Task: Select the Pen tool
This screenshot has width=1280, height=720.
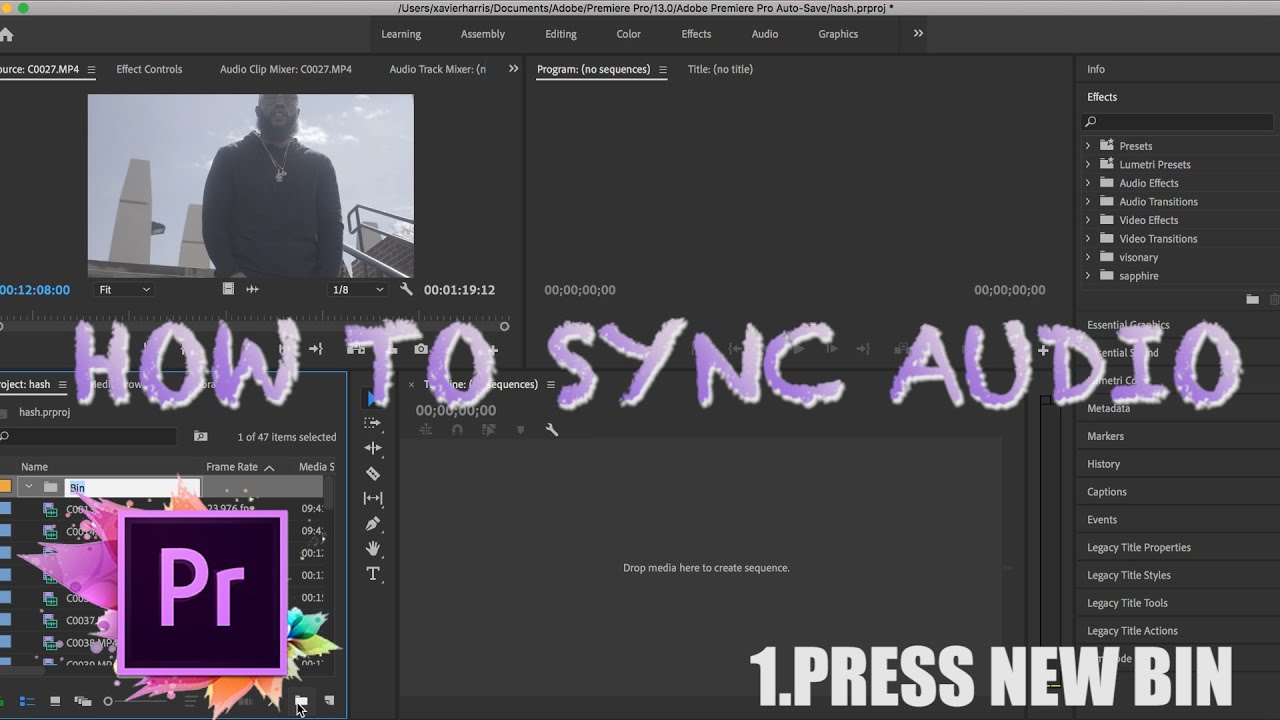Action: click(x=373, y=523)
